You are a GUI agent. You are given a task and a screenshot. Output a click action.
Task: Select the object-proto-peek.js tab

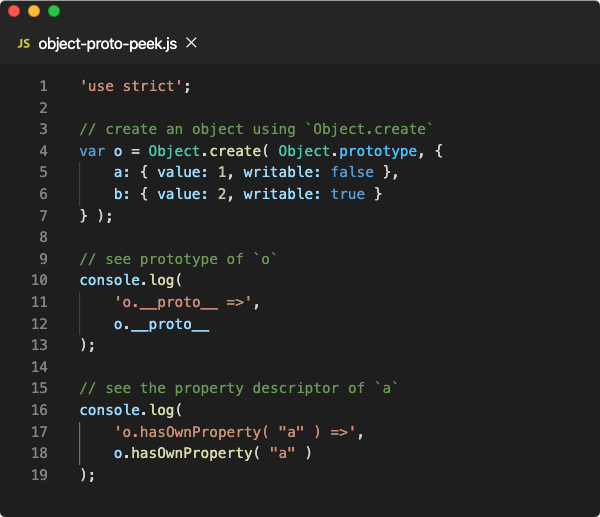(x=108, y=44)
